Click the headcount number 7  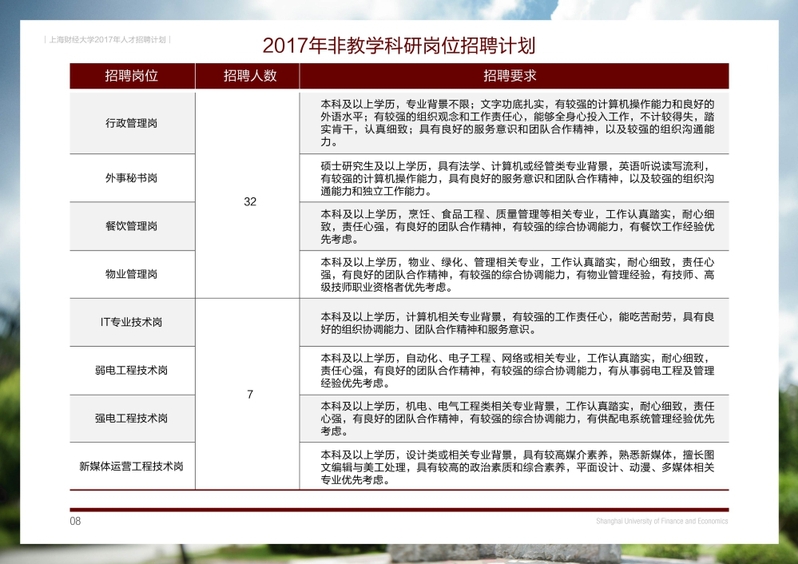250,395
